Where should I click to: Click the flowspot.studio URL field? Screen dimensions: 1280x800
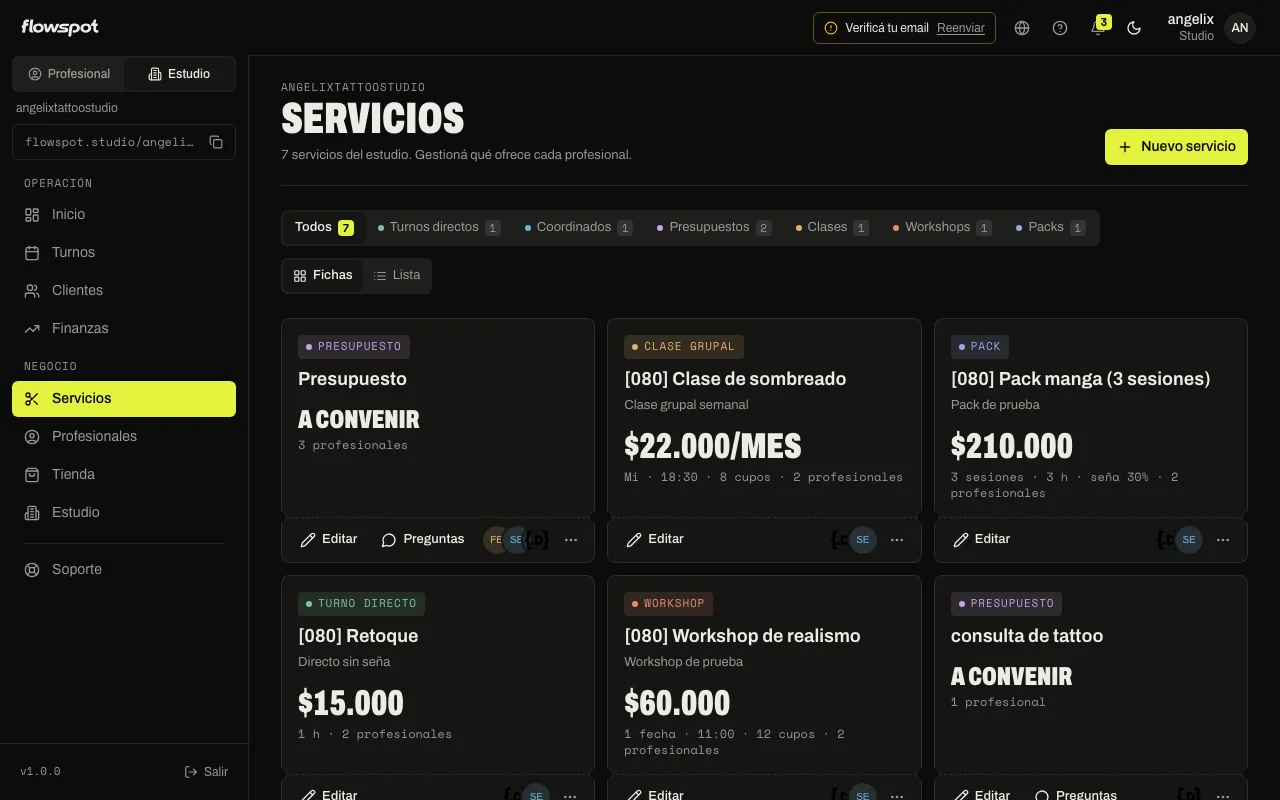coord(124,142)
